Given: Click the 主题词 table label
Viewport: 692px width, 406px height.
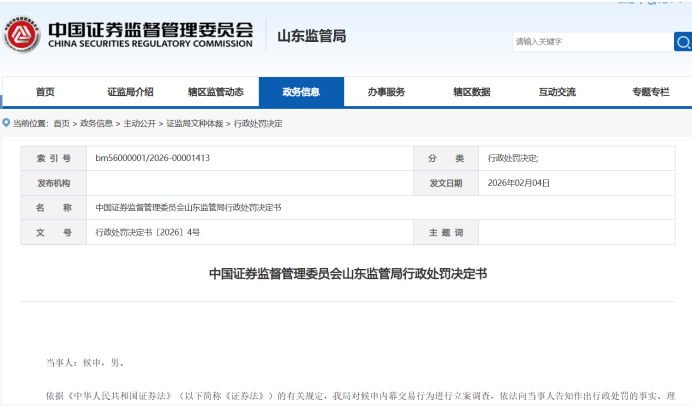Looking at the screenshot, I should point(446,233).
